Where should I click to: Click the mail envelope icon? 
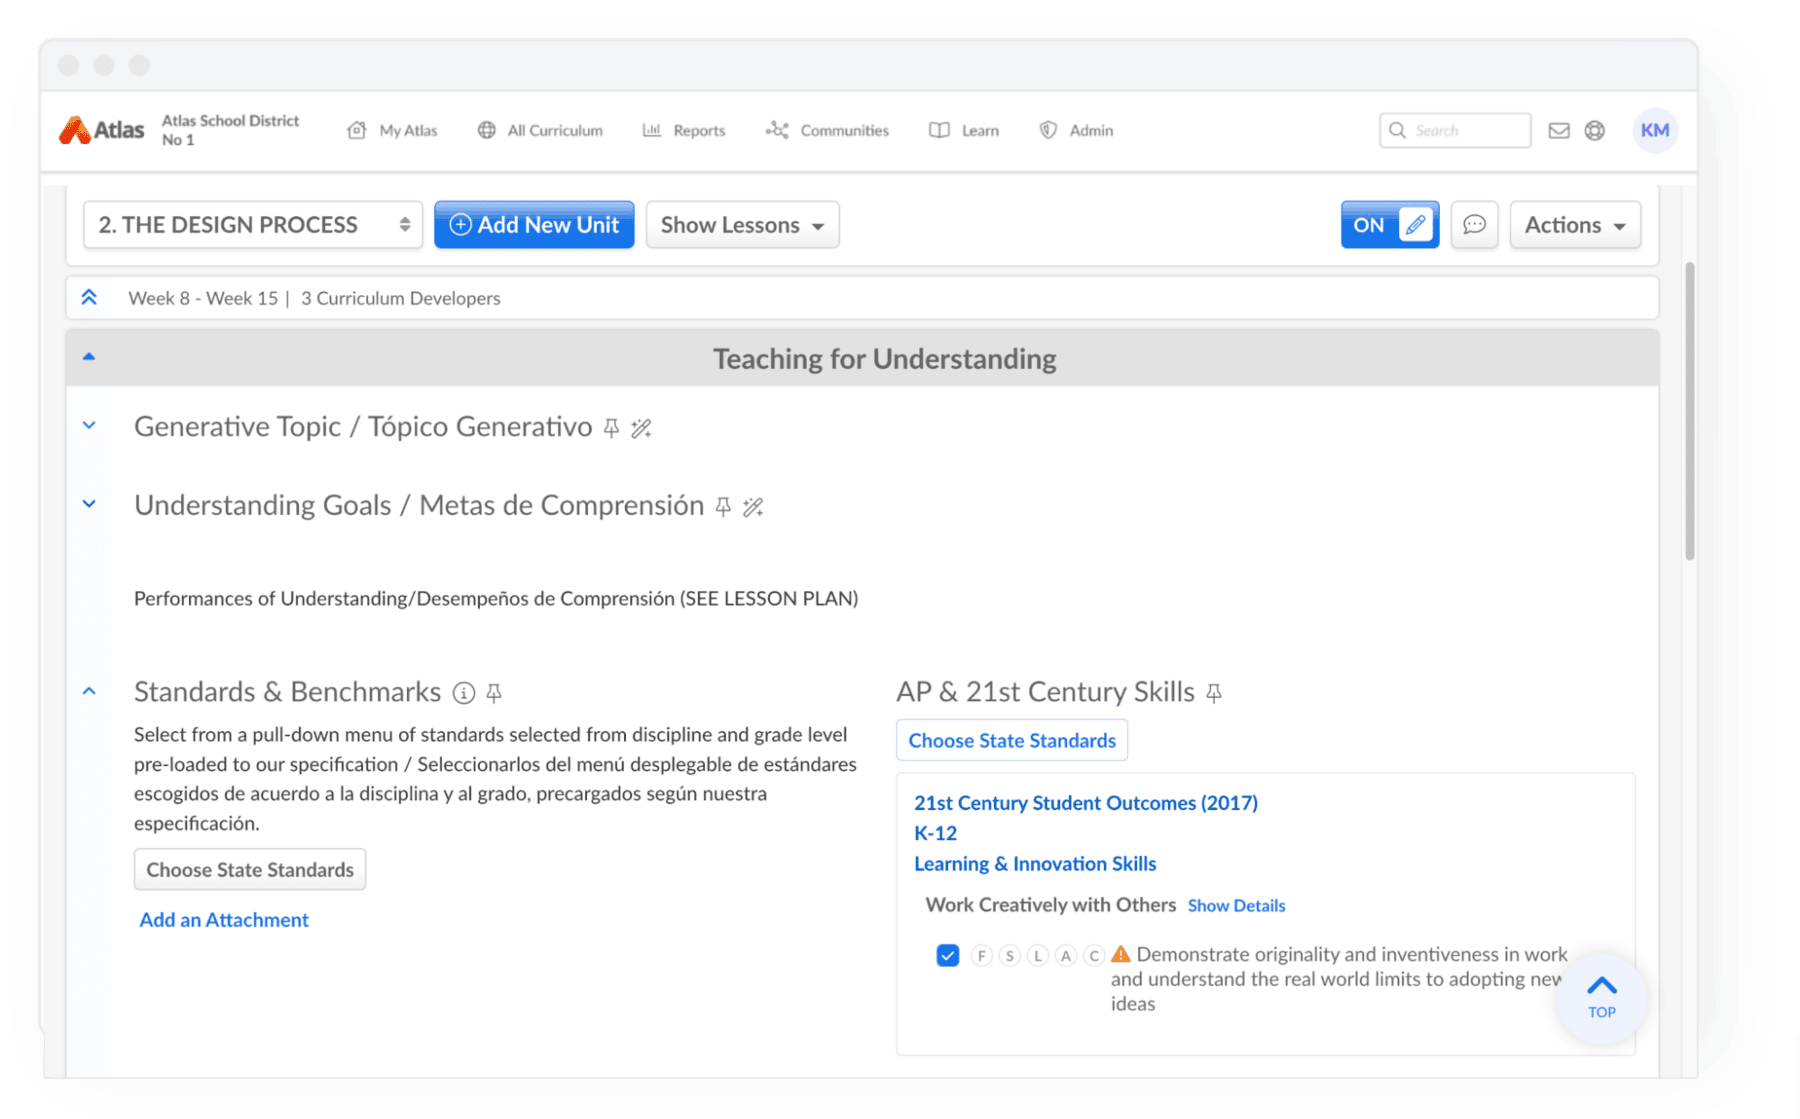pos(1558,131)
